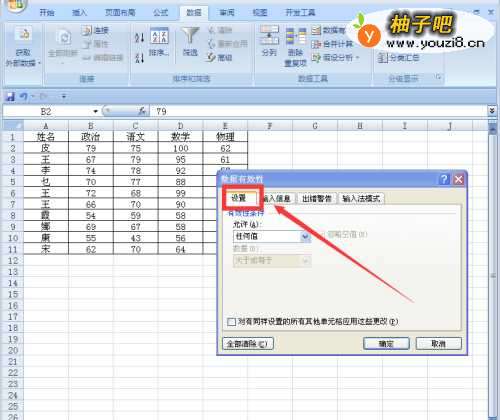Screen dimensions: 500x420
Task: Open the Insert ribbon tab
Action: point(79,13)
